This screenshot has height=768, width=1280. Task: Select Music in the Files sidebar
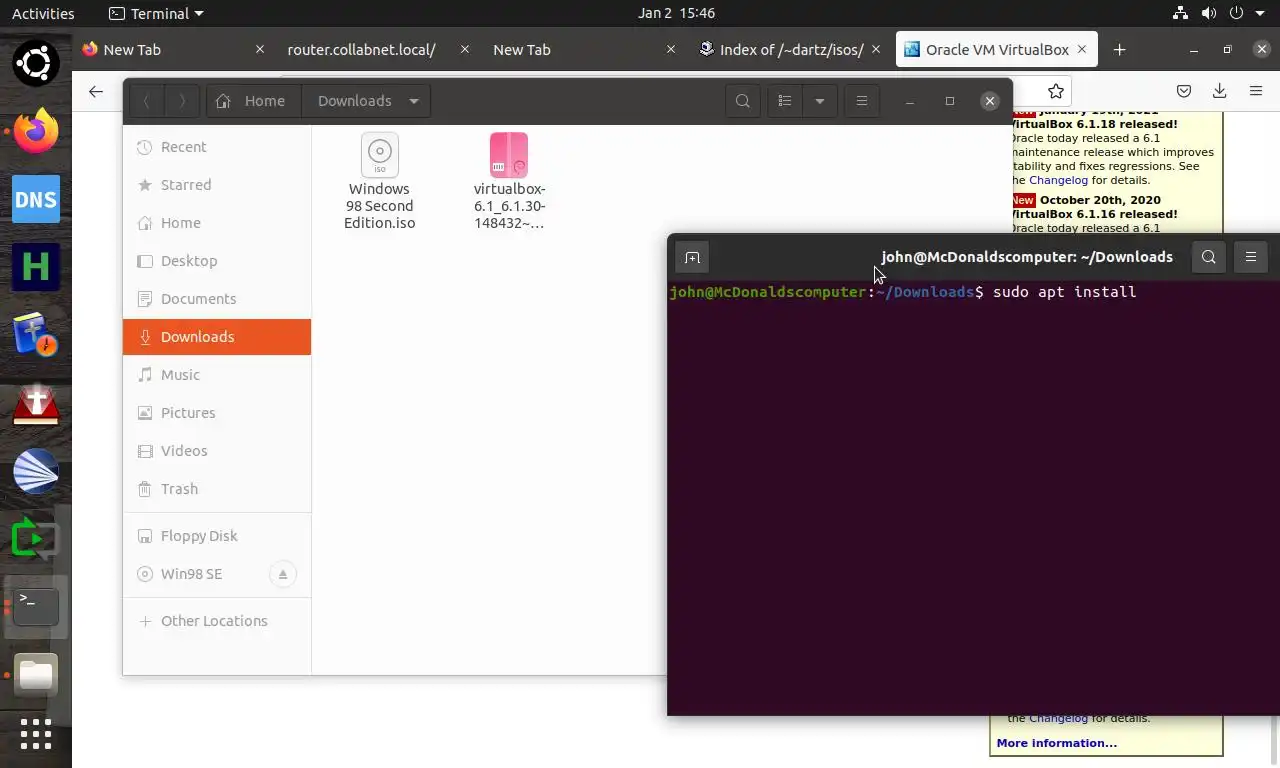[x=217, y=375]
